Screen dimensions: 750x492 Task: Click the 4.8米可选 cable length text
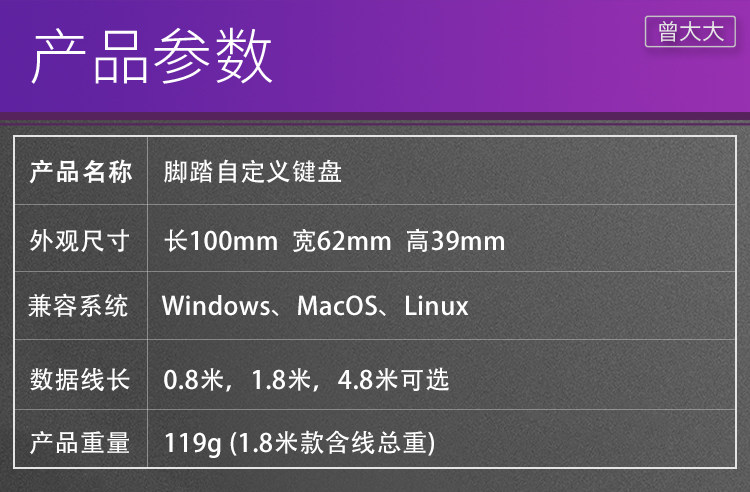394,380
